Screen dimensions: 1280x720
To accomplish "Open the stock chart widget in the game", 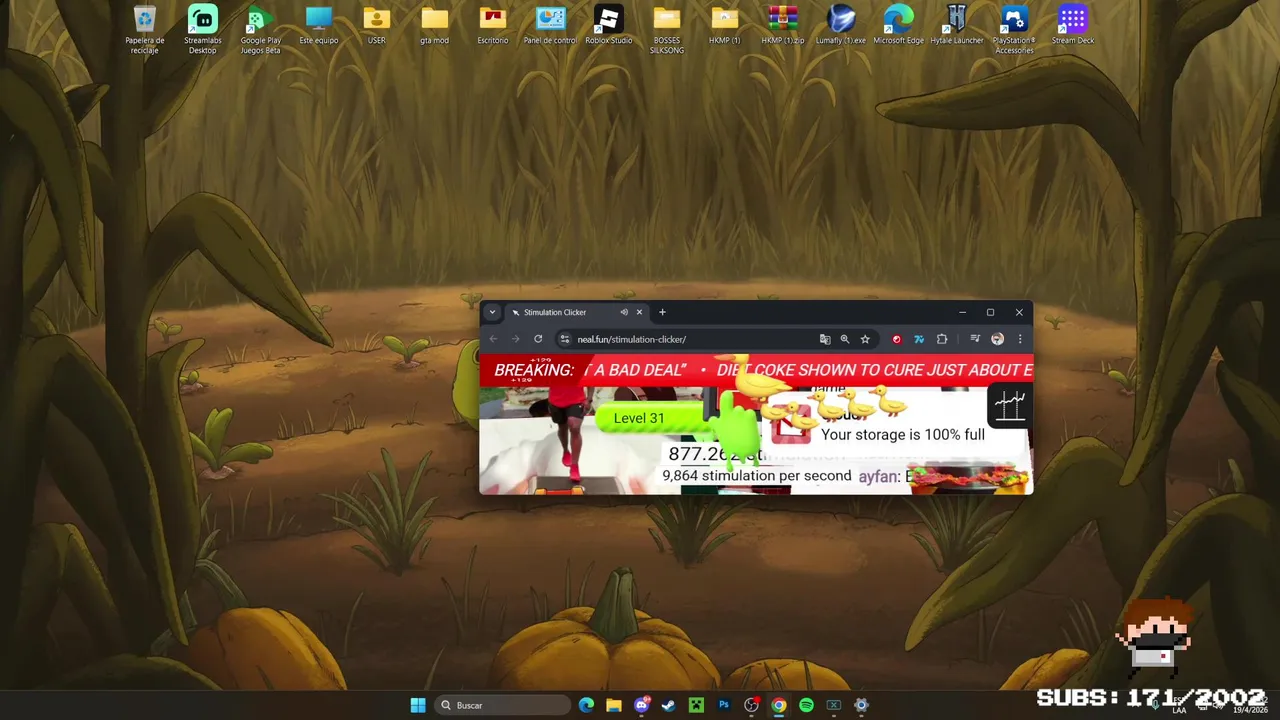I will pyautogui.click(x=1009, y=406).
